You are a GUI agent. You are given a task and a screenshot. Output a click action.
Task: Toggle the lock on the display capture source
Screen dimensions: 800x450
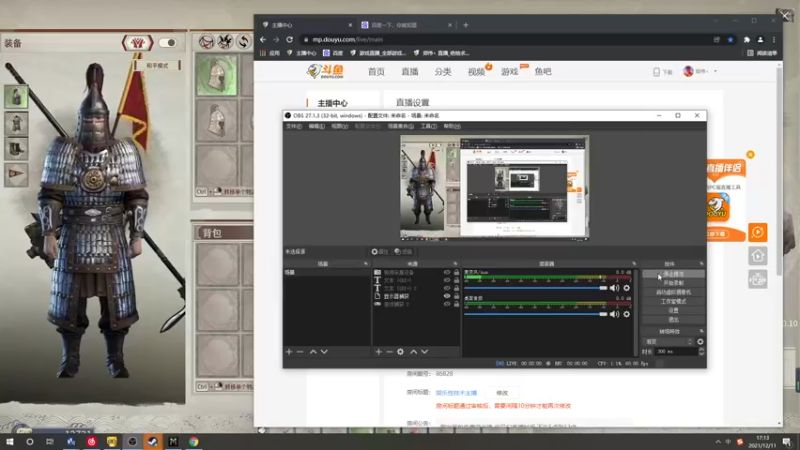click(456, 296)
